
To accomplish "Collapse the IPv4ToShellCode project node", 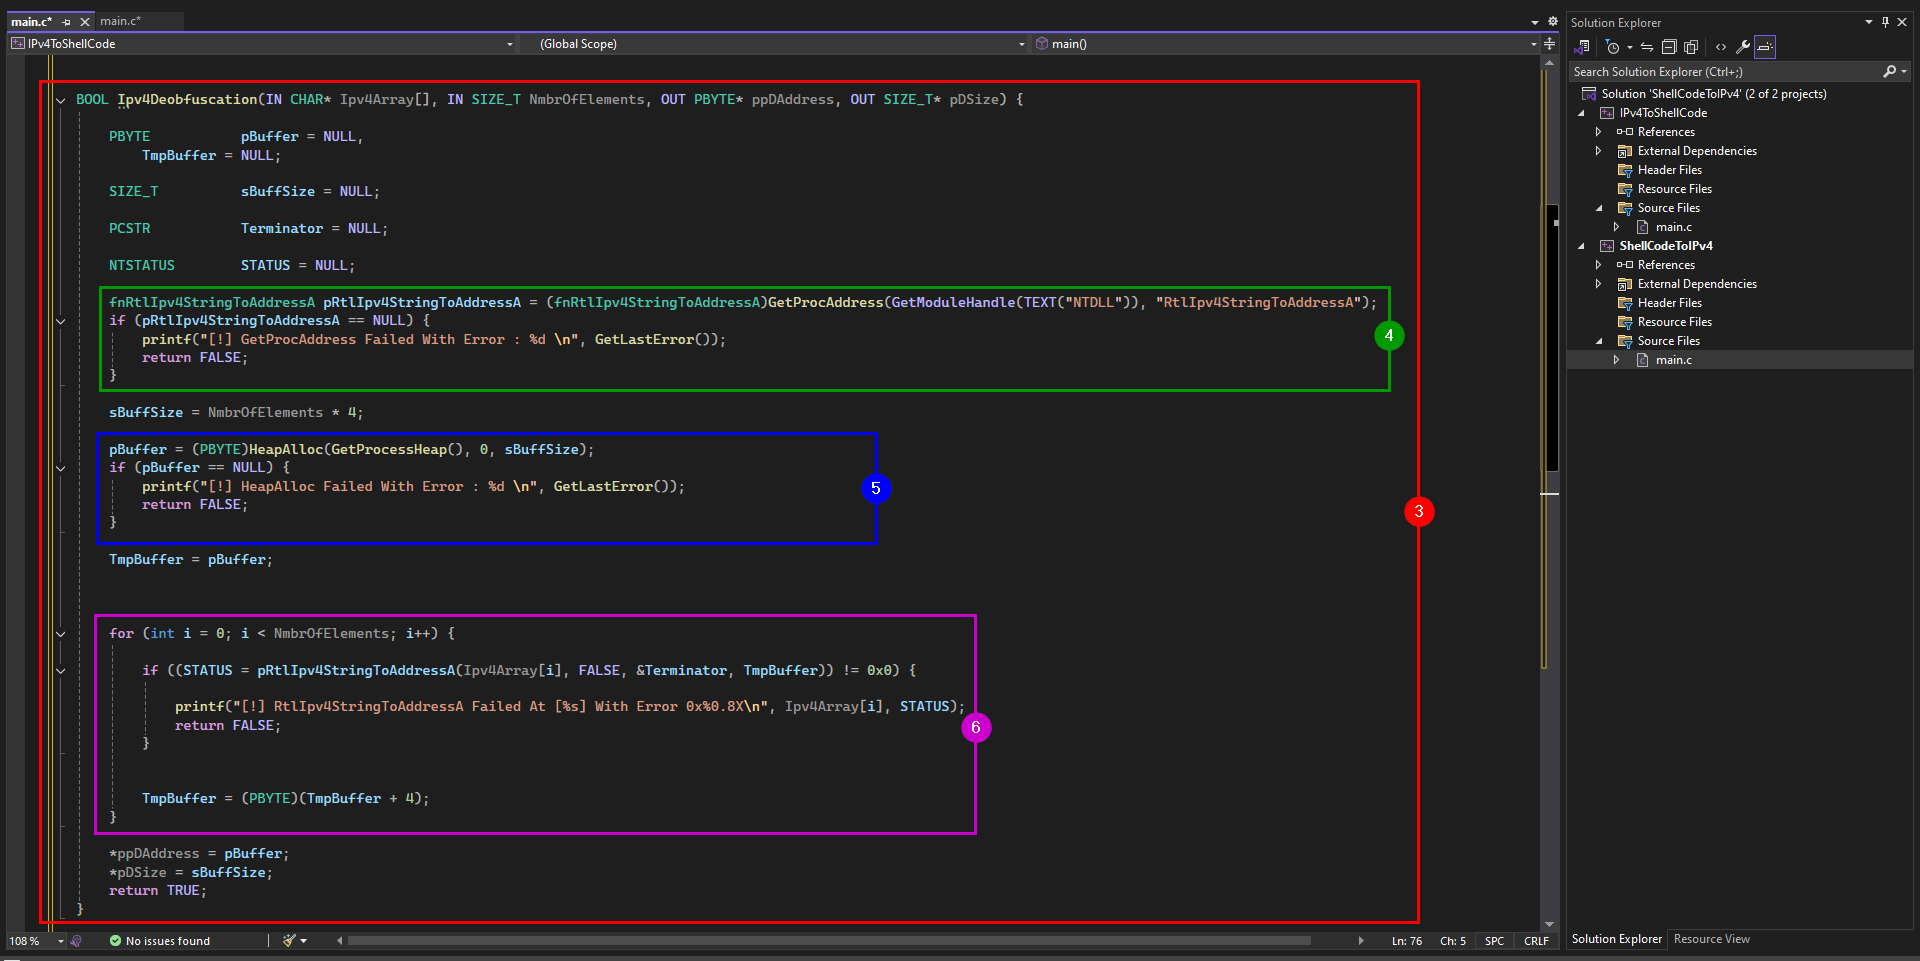I will point(1581,113).
